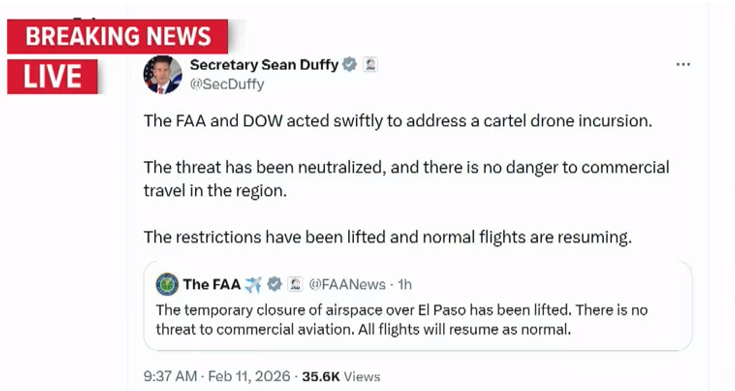Click the BREAKING NEWS banner
Screen dimensions: 735x391
coord(118,37)
